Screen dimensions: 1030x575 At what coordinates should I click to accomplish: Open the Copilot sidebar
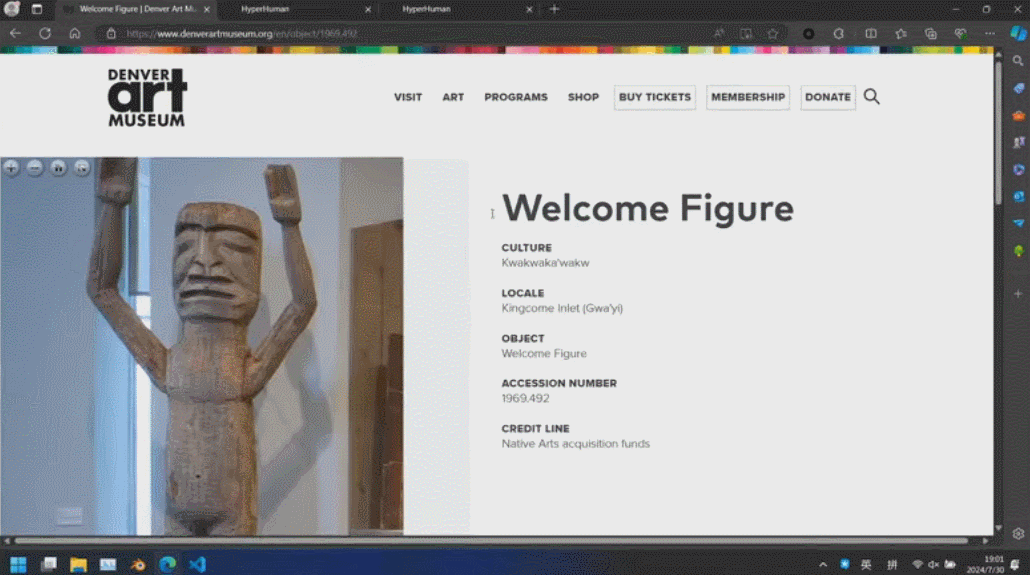[1018, 33]
